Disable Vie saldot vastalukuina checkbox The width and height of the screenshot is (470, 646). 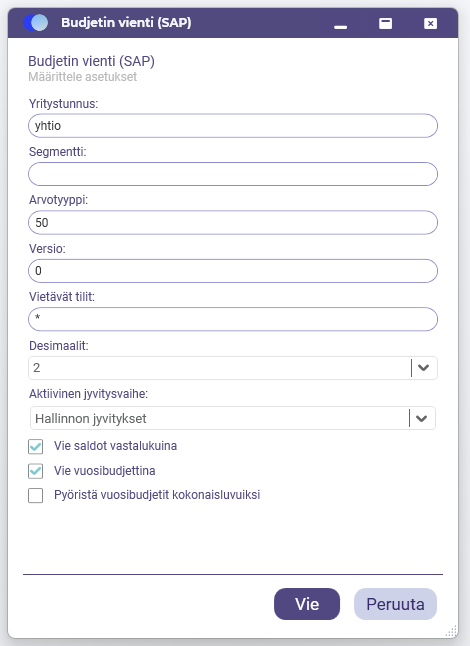click(x=35, y=446)
